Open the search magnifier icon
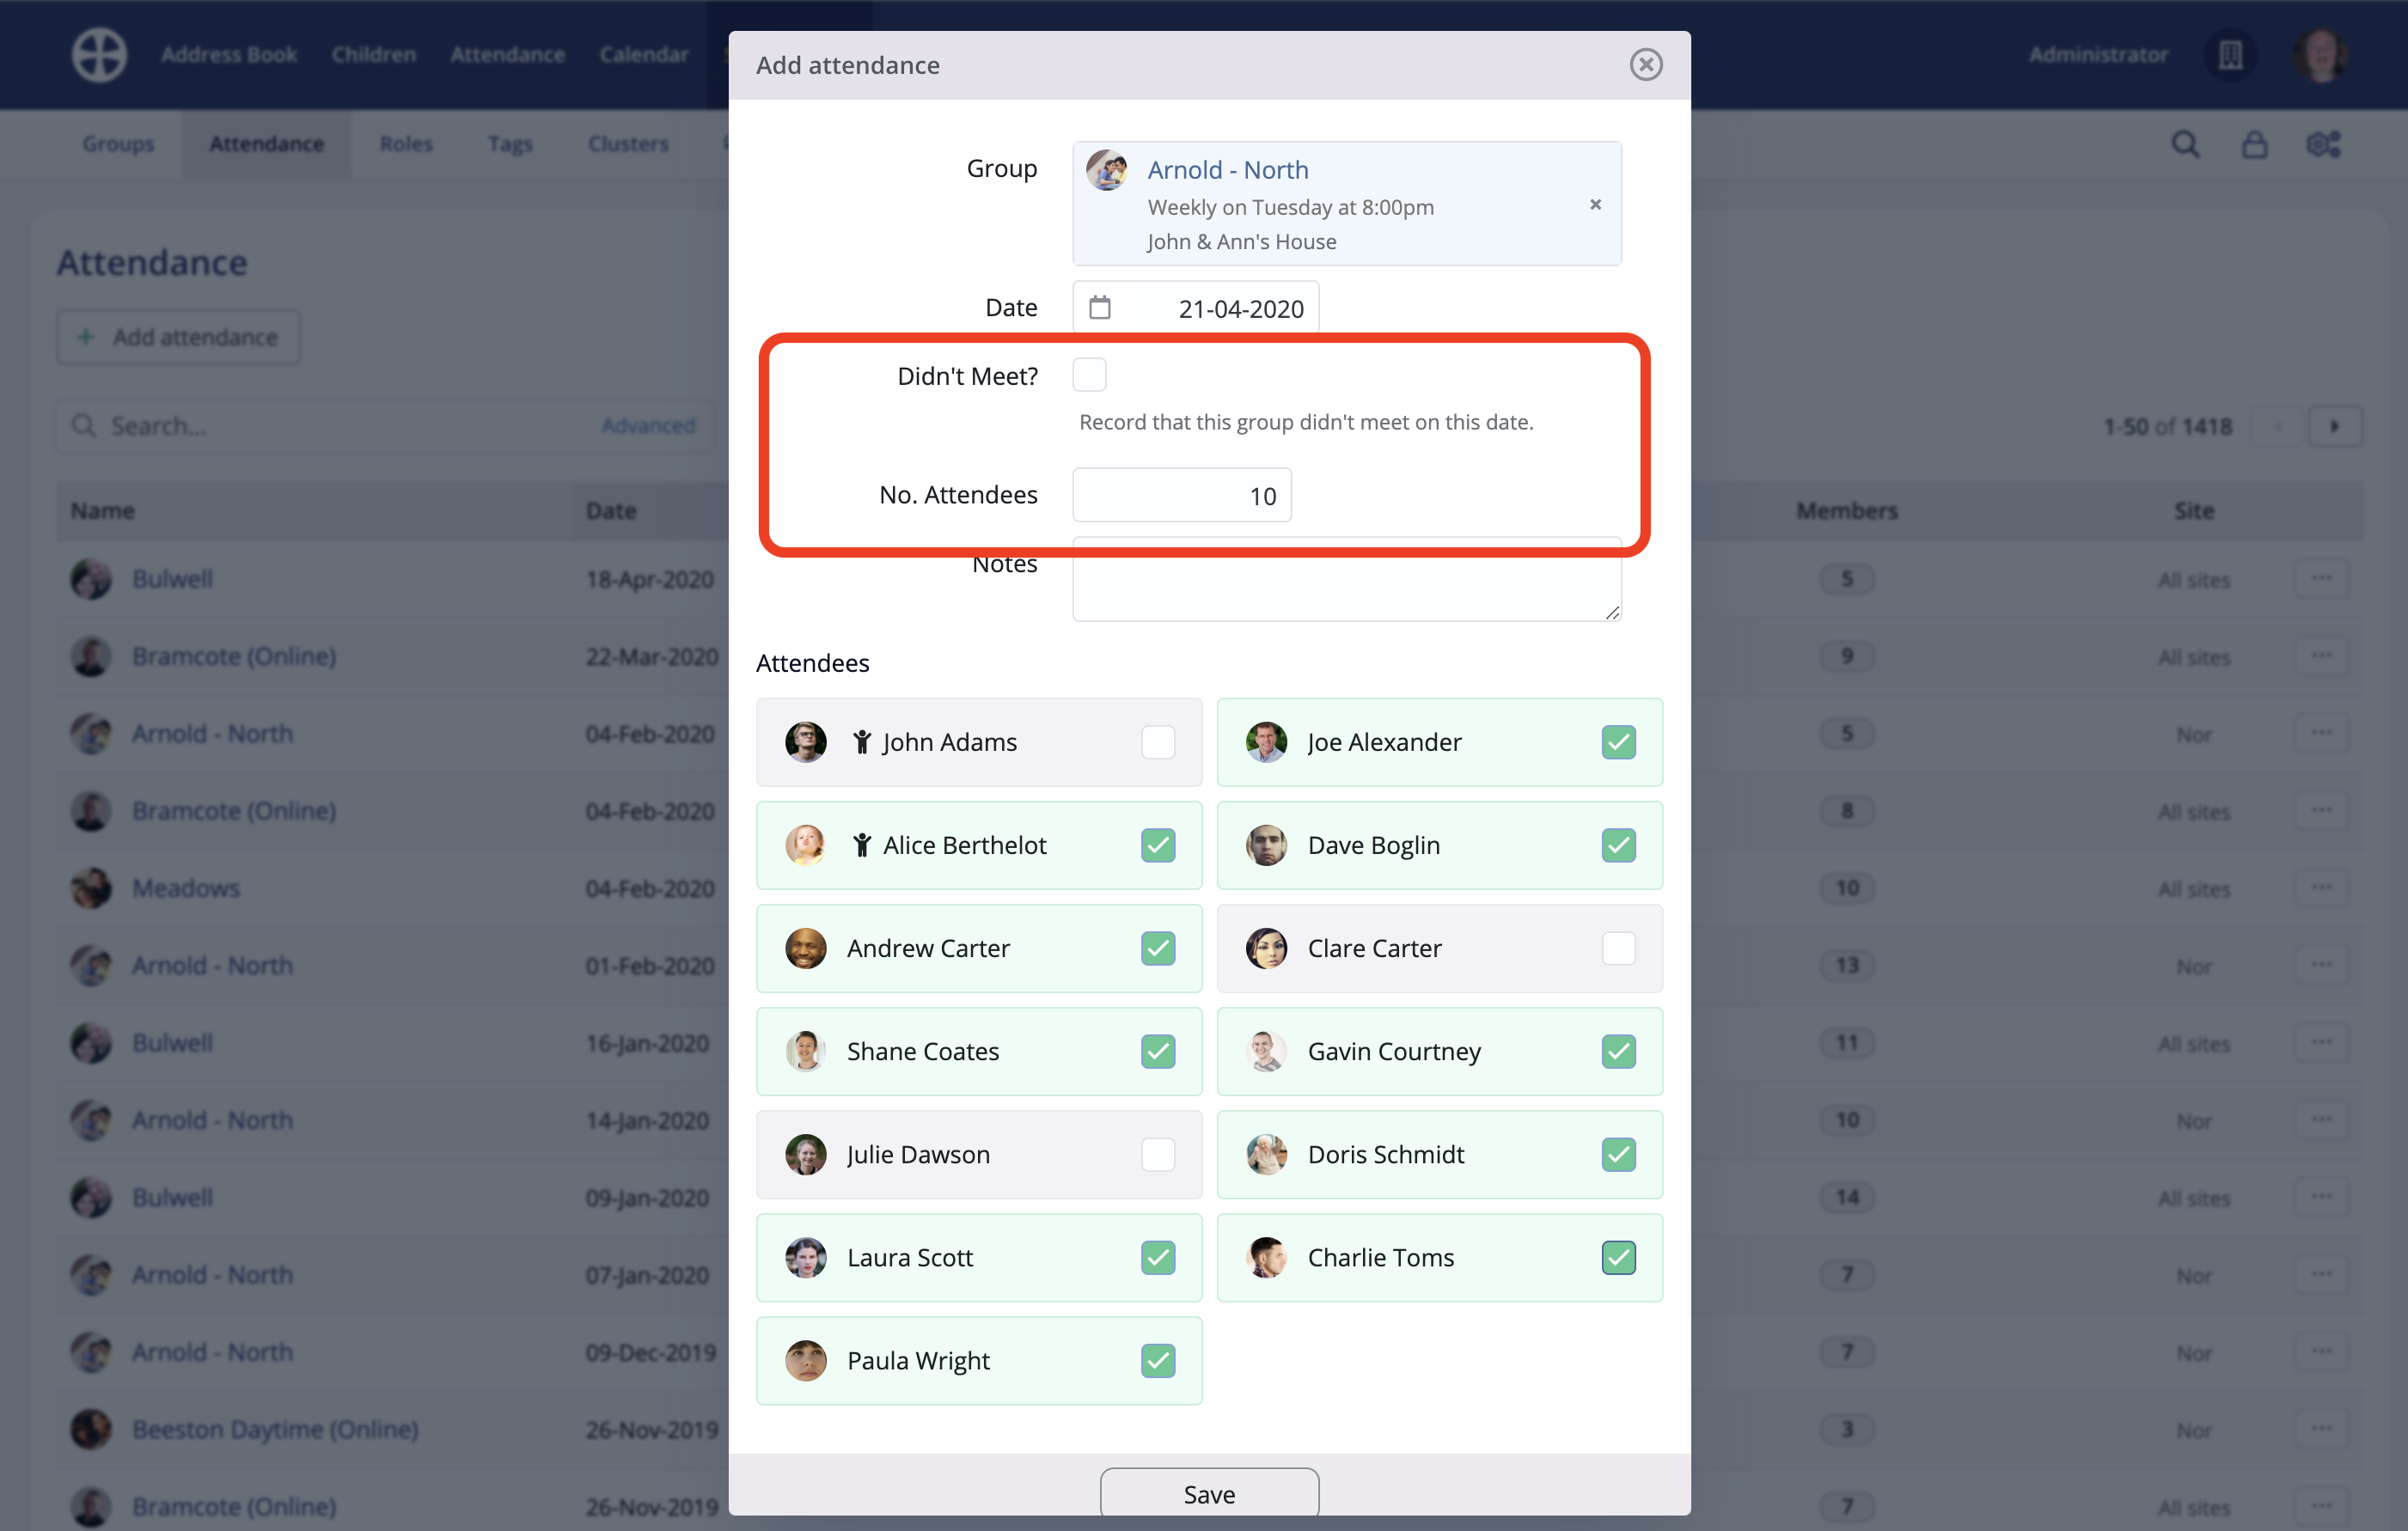The width and height of the screenshot is (2408, 1531). point(2185,144)
